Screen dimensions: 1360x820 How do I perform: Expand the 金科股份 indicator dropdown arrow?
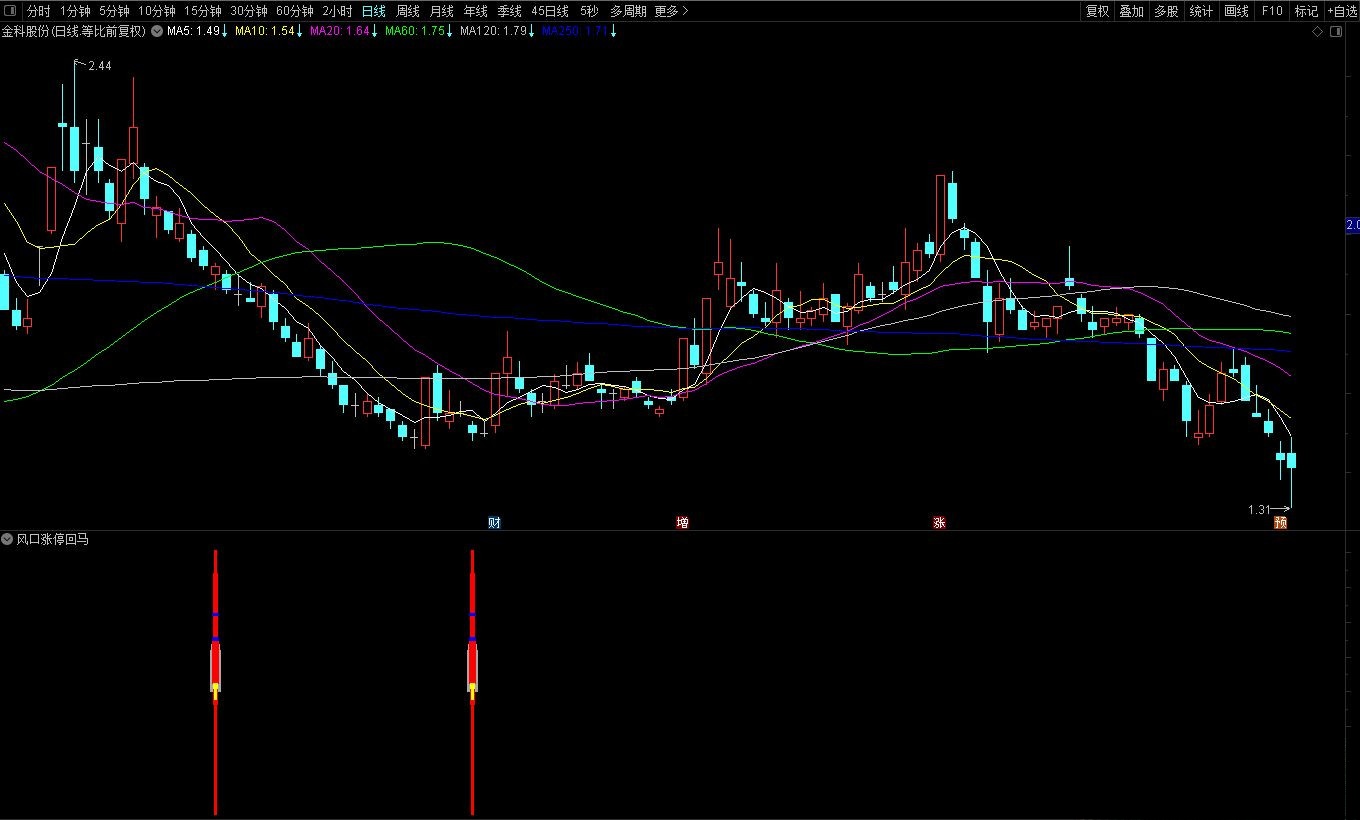(x=157, y=31)
